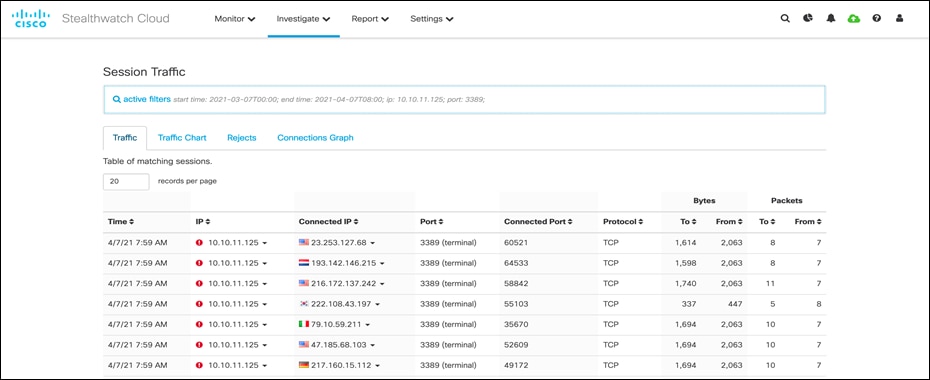930x380 pixels.
Task: Open the alerts bell icon
Action: click(x=830, y=18)
